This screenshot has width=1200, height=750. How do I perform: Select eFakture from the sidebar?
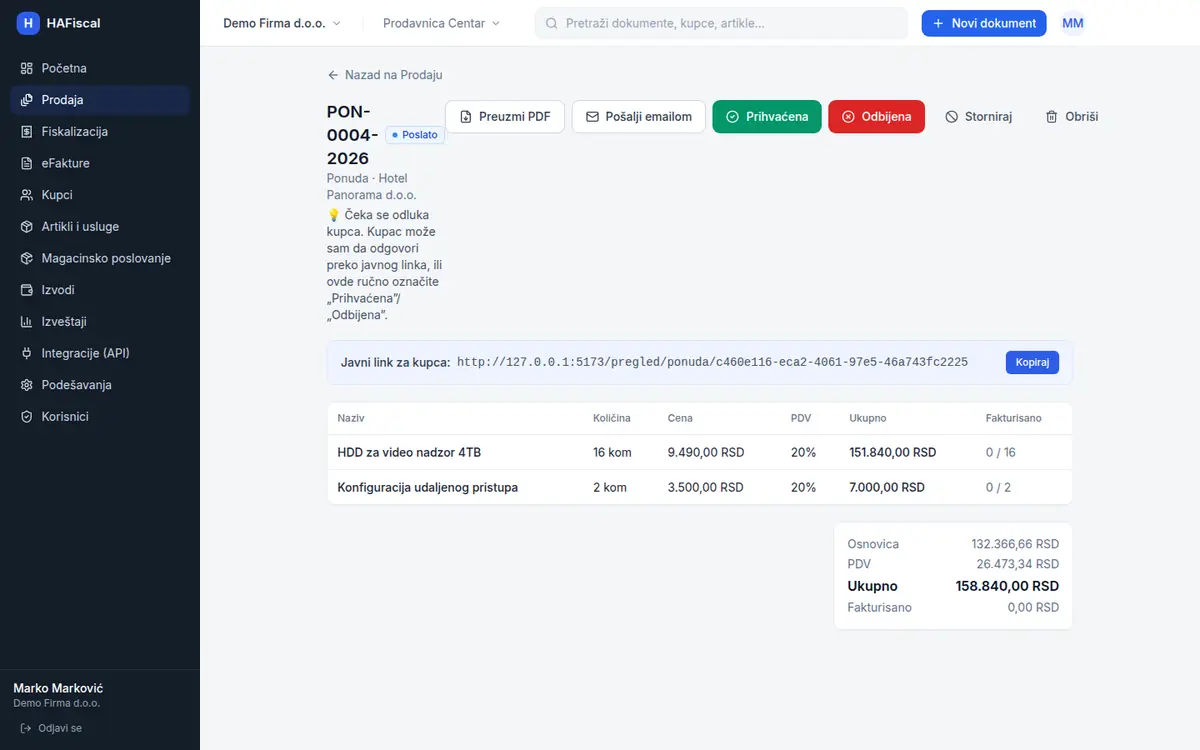point(100,163)
